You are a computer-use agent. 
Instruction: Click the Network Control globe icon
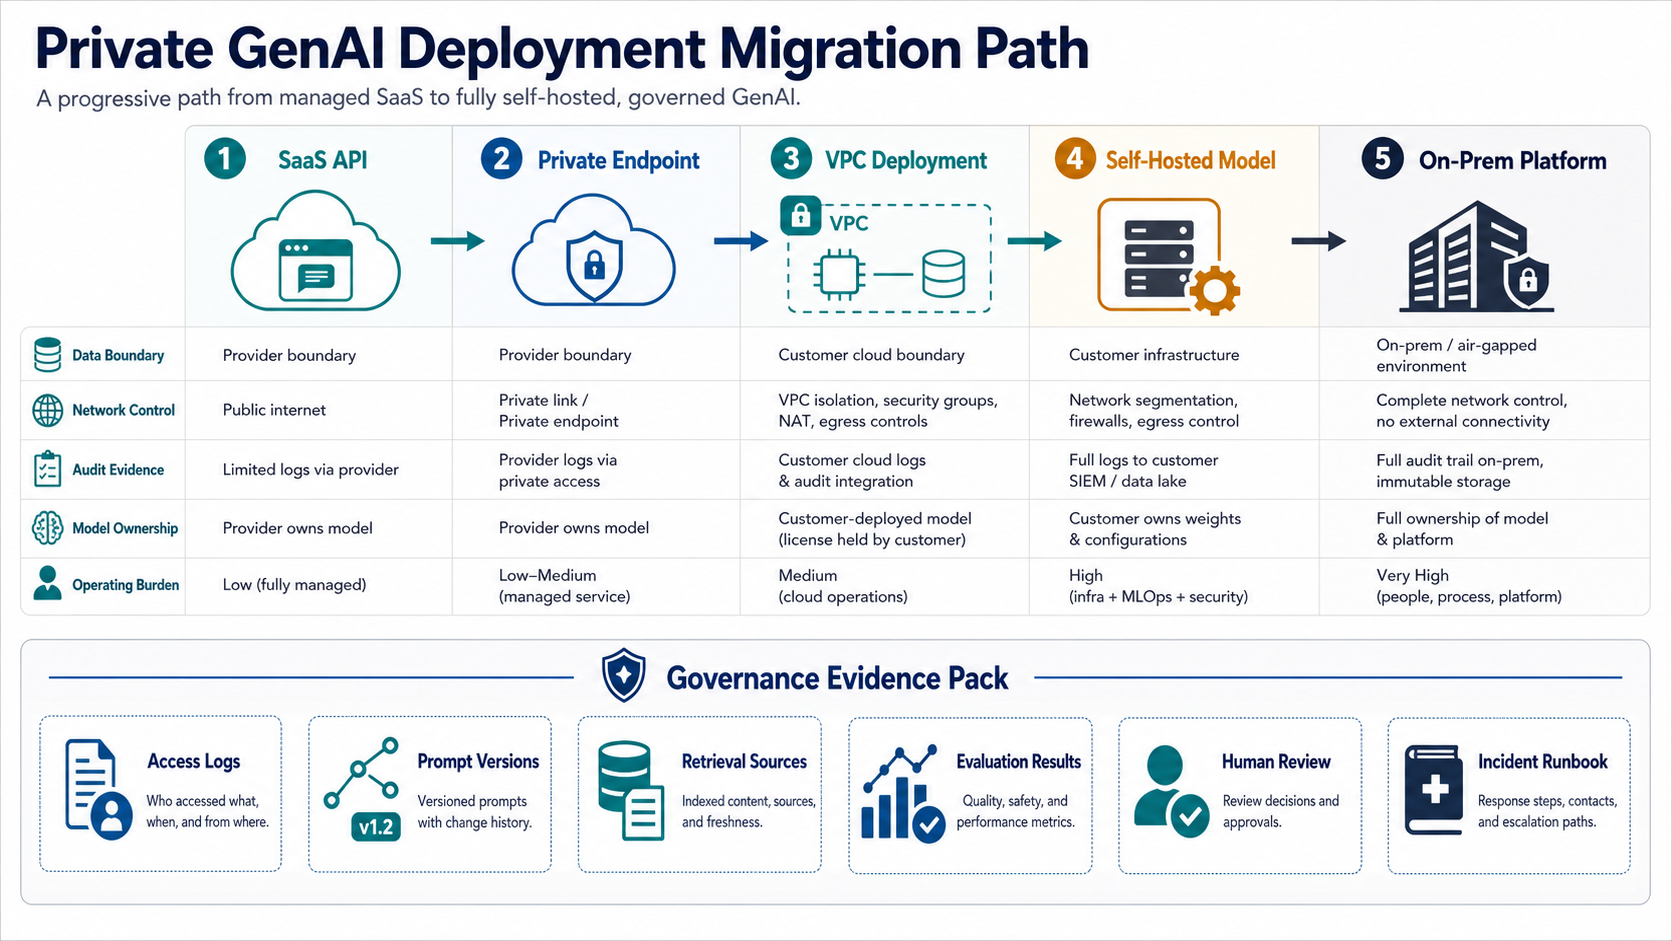click(x=47, y=410)
